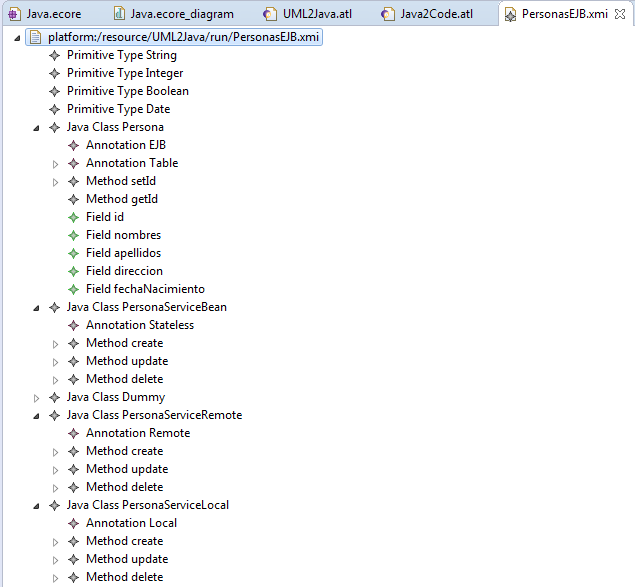This screenshot has height=587, width=635.
Task: Expand Method update under PersonaServiceLocal
Action: coord(55,560)
